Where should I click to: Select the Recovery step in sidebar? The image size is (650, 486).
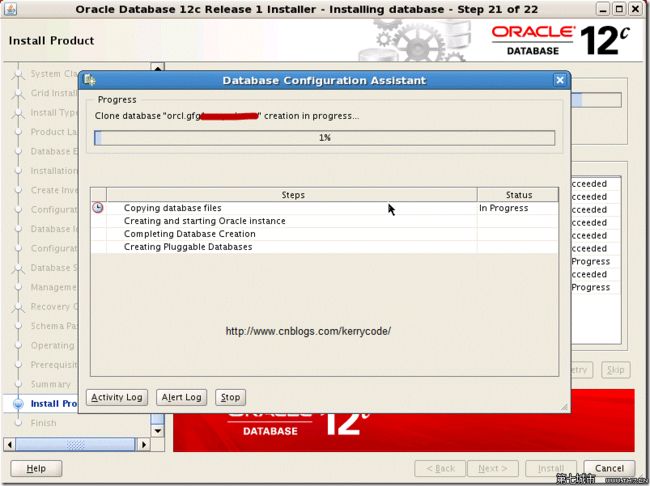point(54,306)
